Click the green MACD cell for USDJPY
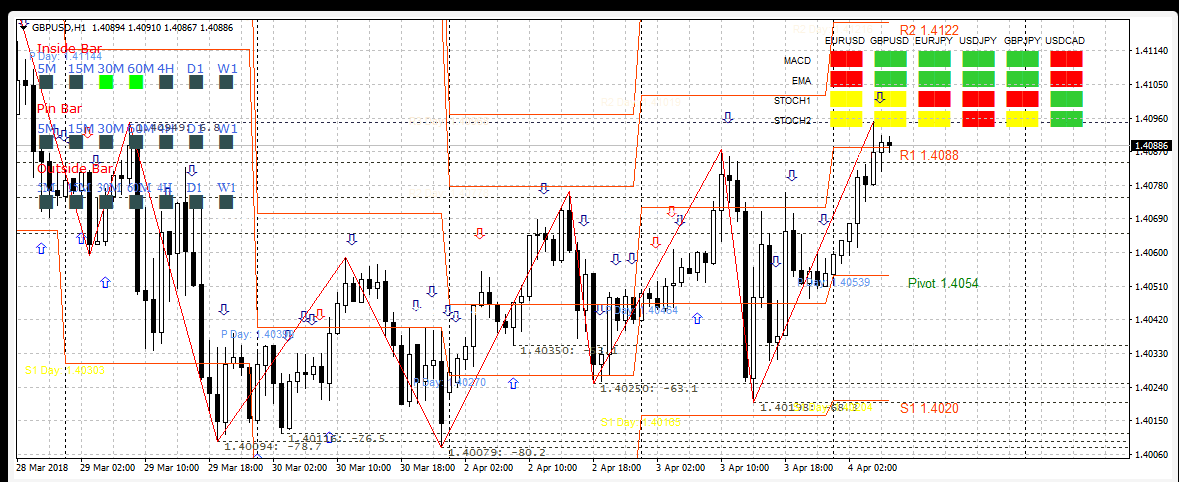Screen dimensions: 1179x482 [x=979, y=59]
